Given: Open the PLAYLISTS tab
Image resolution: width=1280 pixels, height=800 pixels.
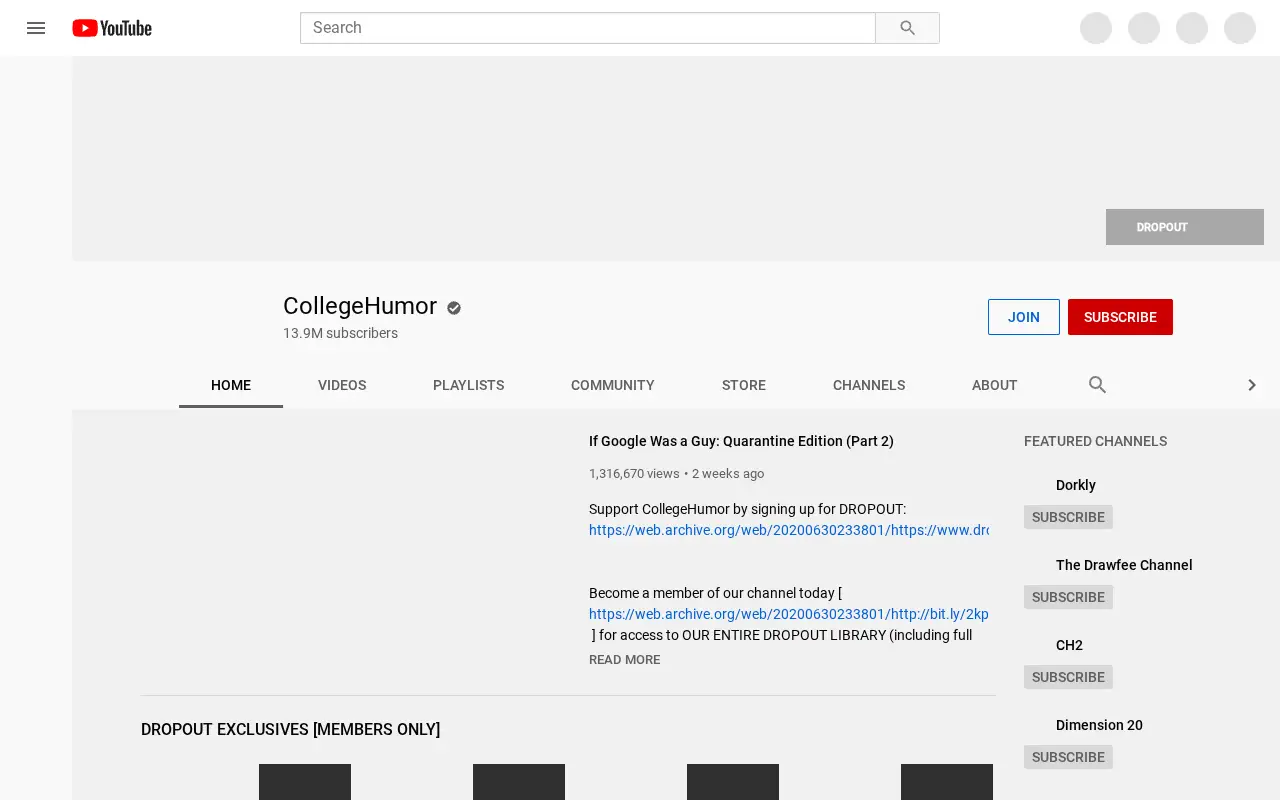Looking at the screenshot, I should click(x=469, y=385).
